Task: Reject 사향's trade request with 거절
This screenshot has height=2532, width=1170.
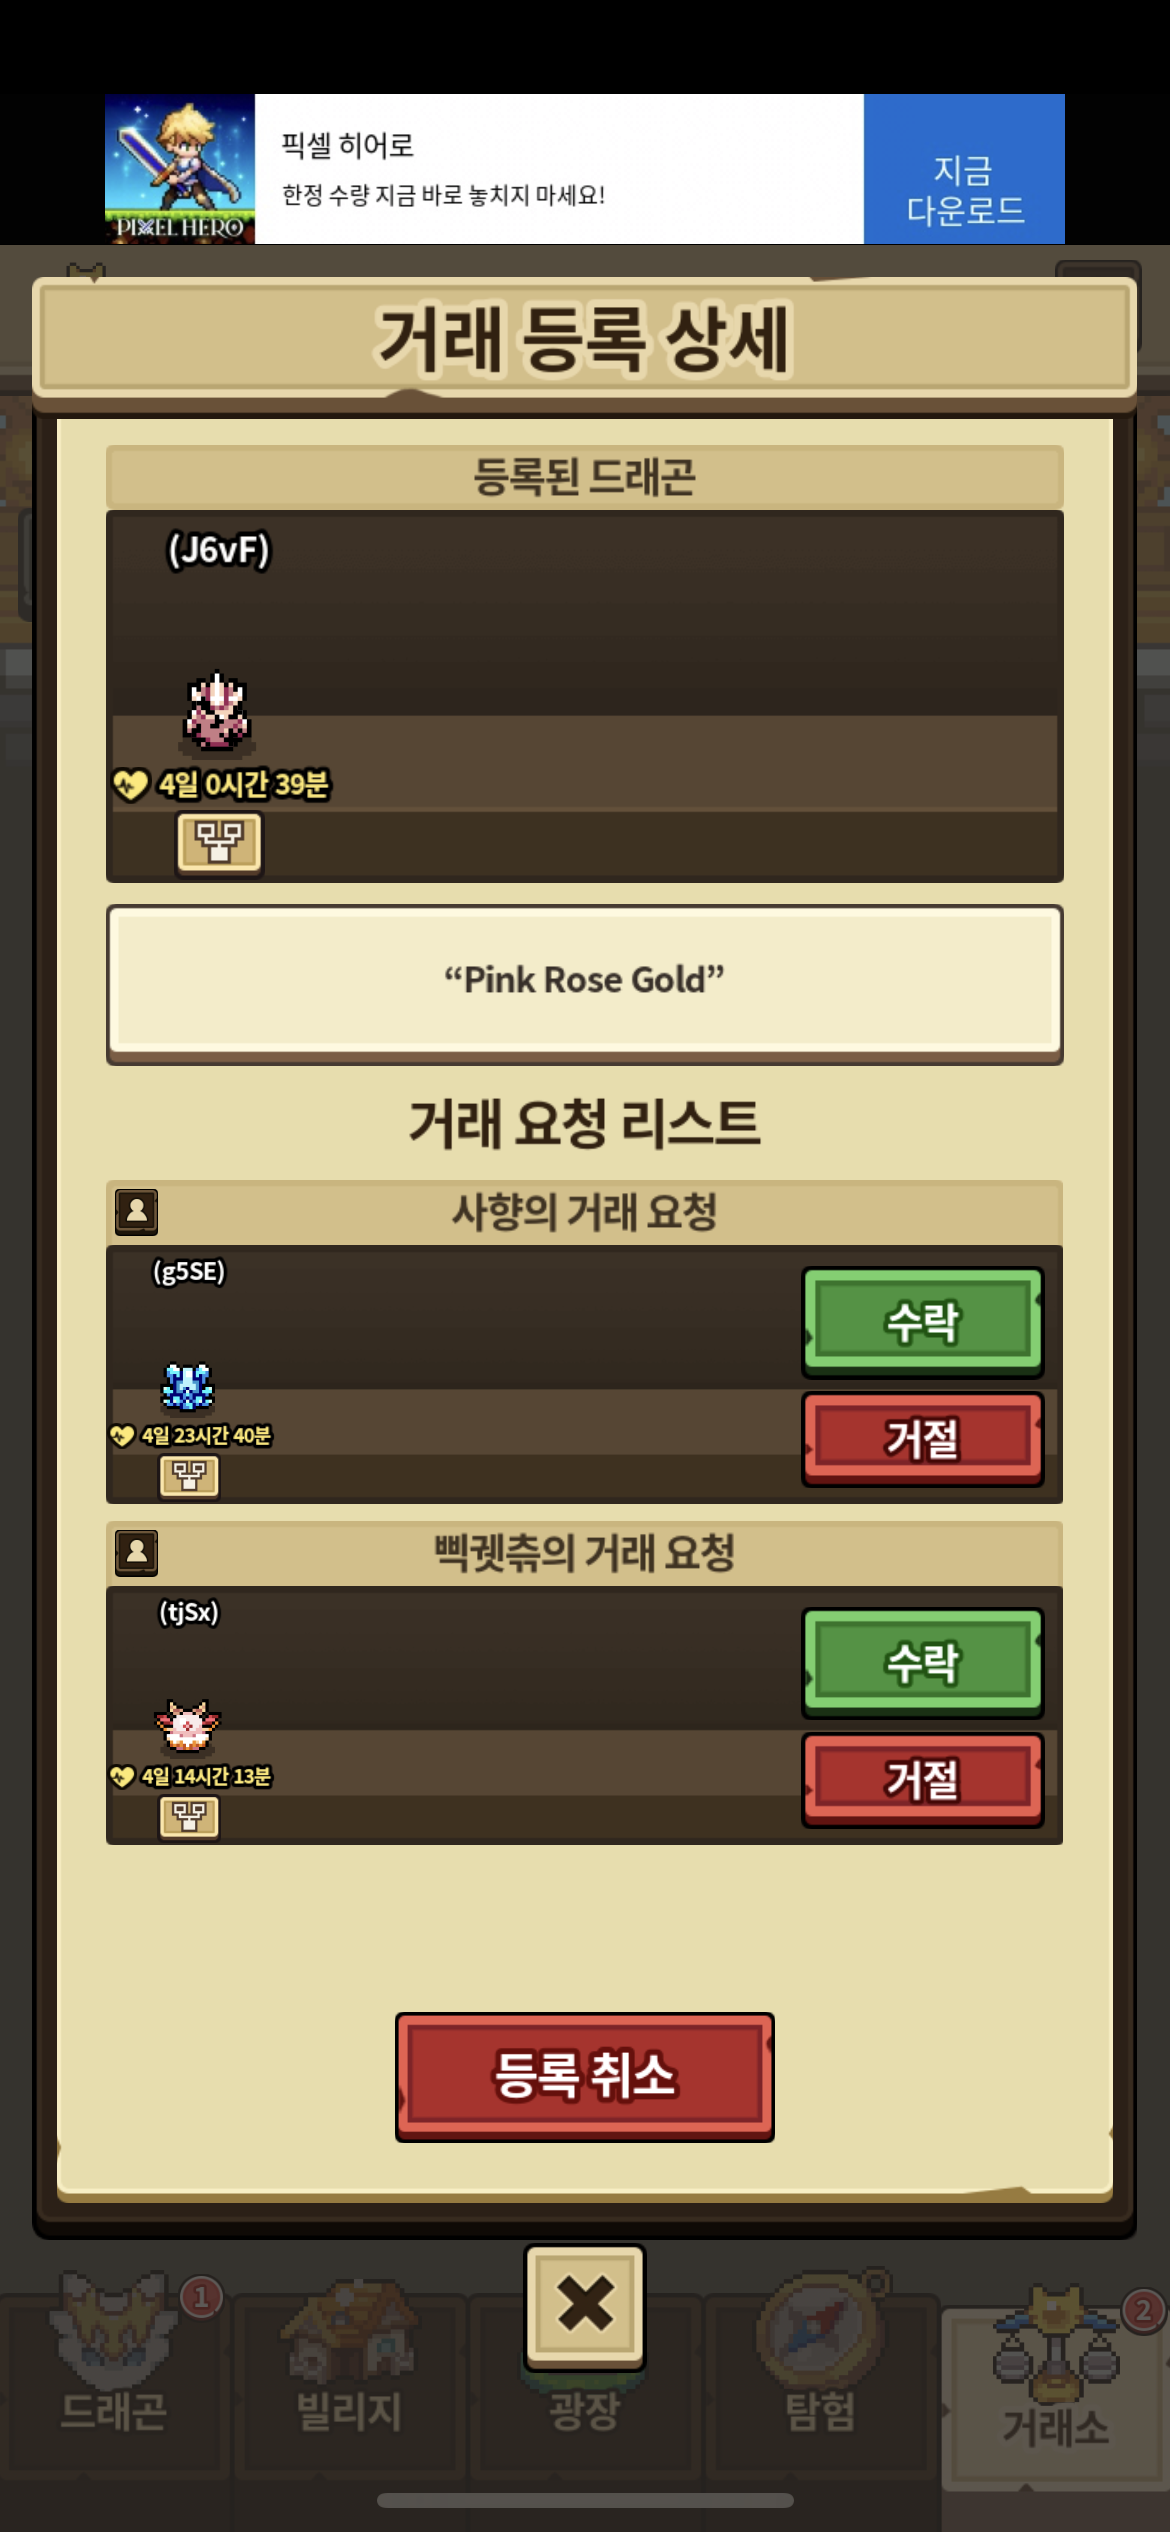Action: click(x=922, y=1438)
